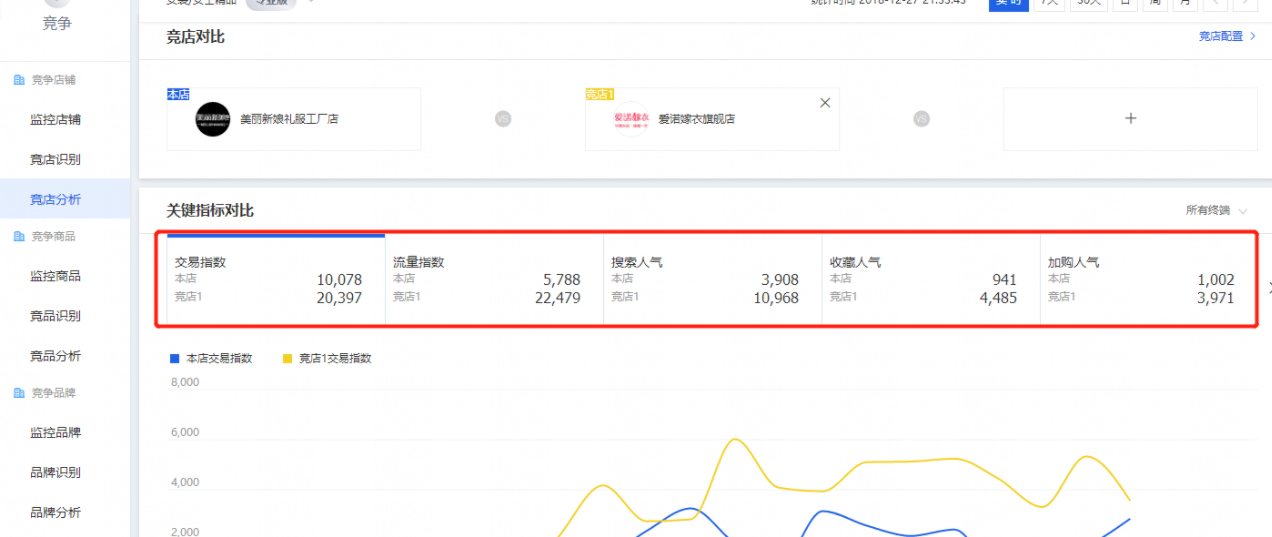The image size is (1272, 537).
Task: Click the value 10,968 under 搜索人气
Action: (776, 298)
